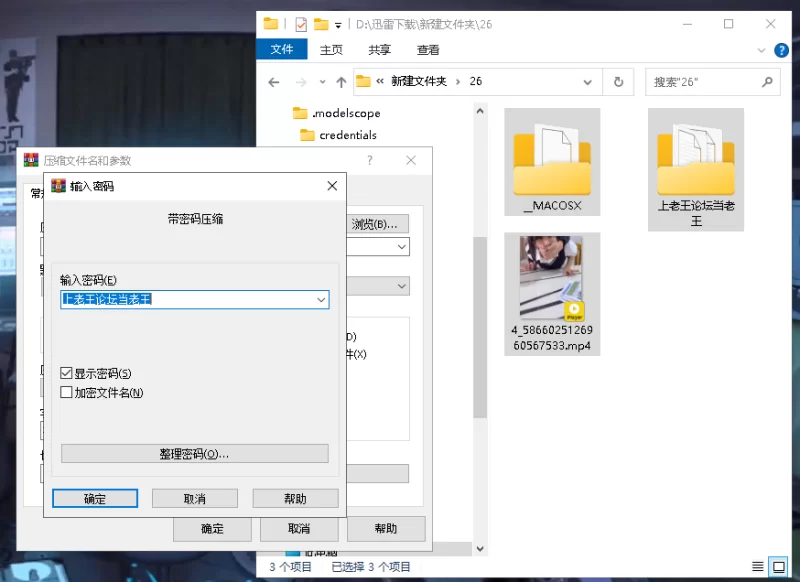
Task: Open the second dropdown in archive parameters dialog
Action: tap(402, 286)
